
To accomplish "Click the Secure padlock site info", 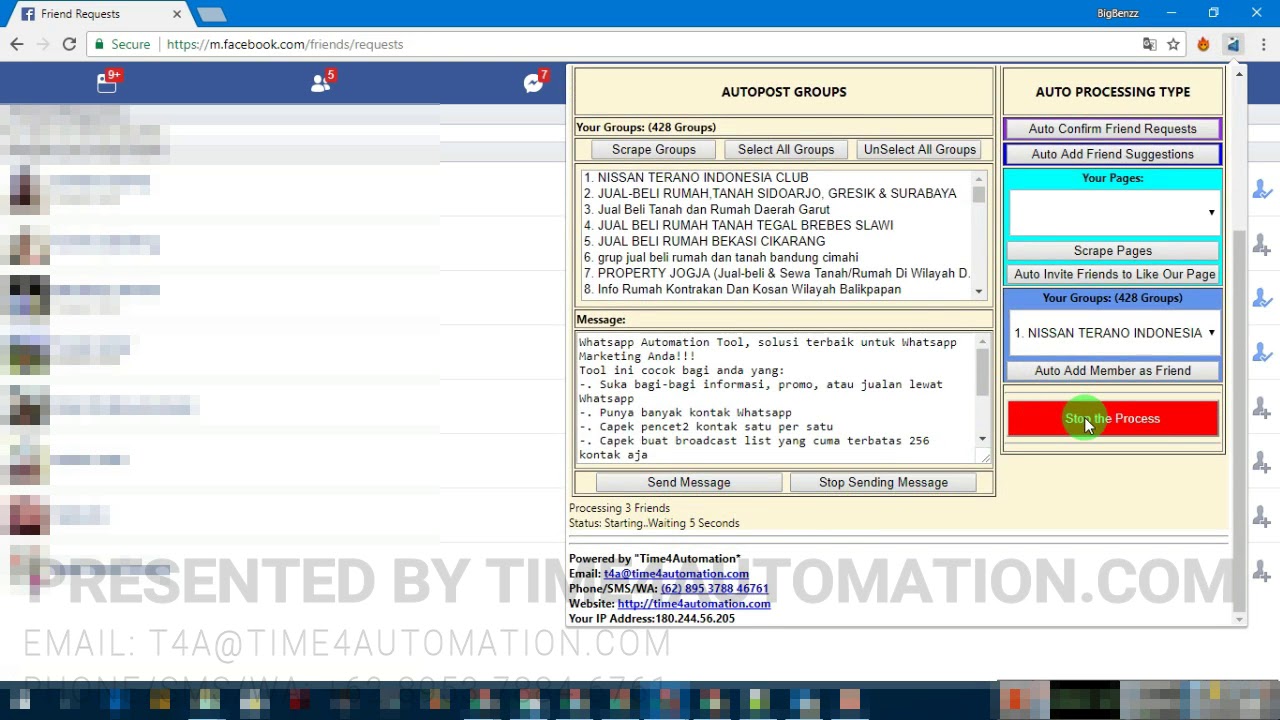I will 121,44.
